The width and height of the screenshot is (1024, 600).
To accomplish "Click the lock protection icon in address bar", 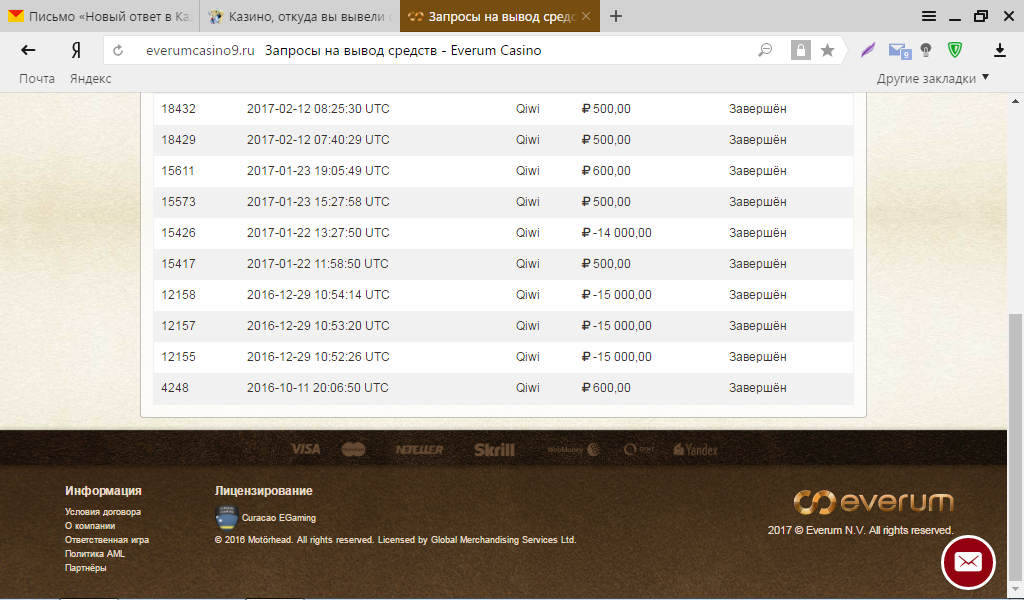I will (x=799, y=50).
